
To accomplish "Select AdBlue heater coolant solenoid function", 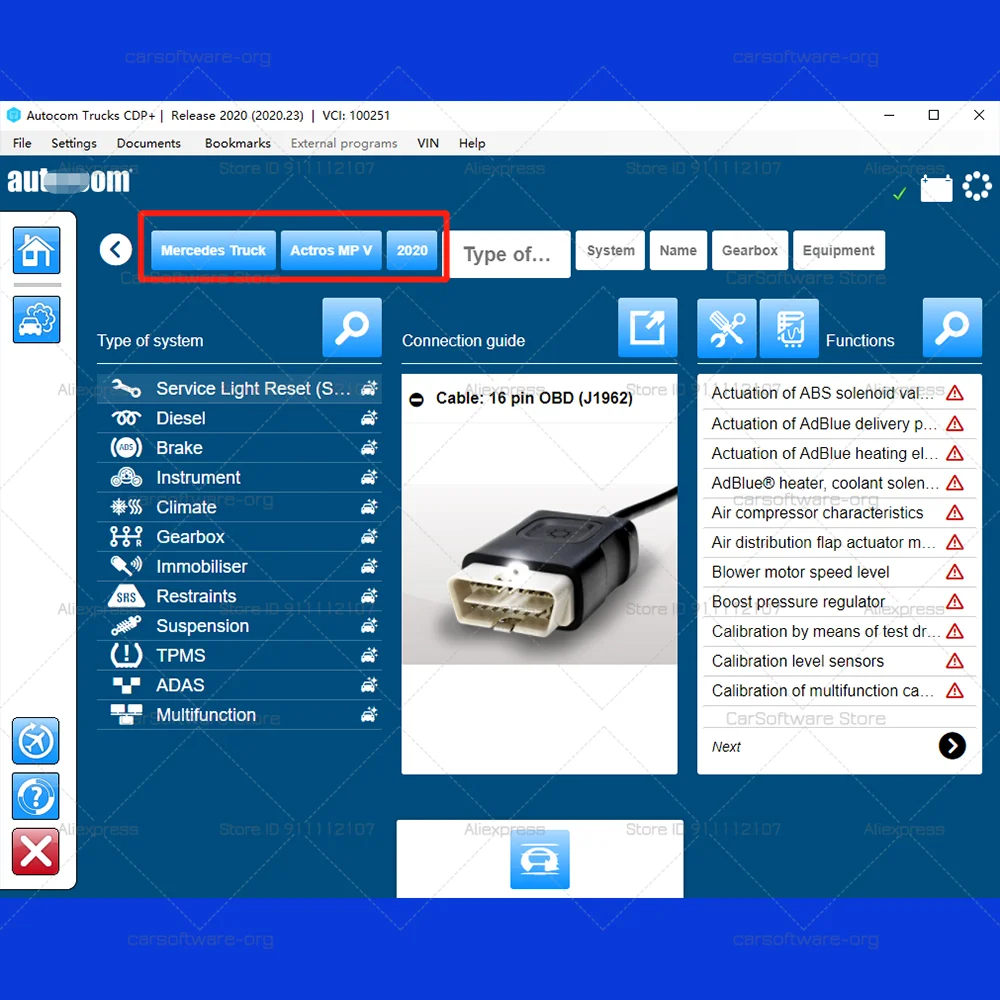I will (838, 483).
